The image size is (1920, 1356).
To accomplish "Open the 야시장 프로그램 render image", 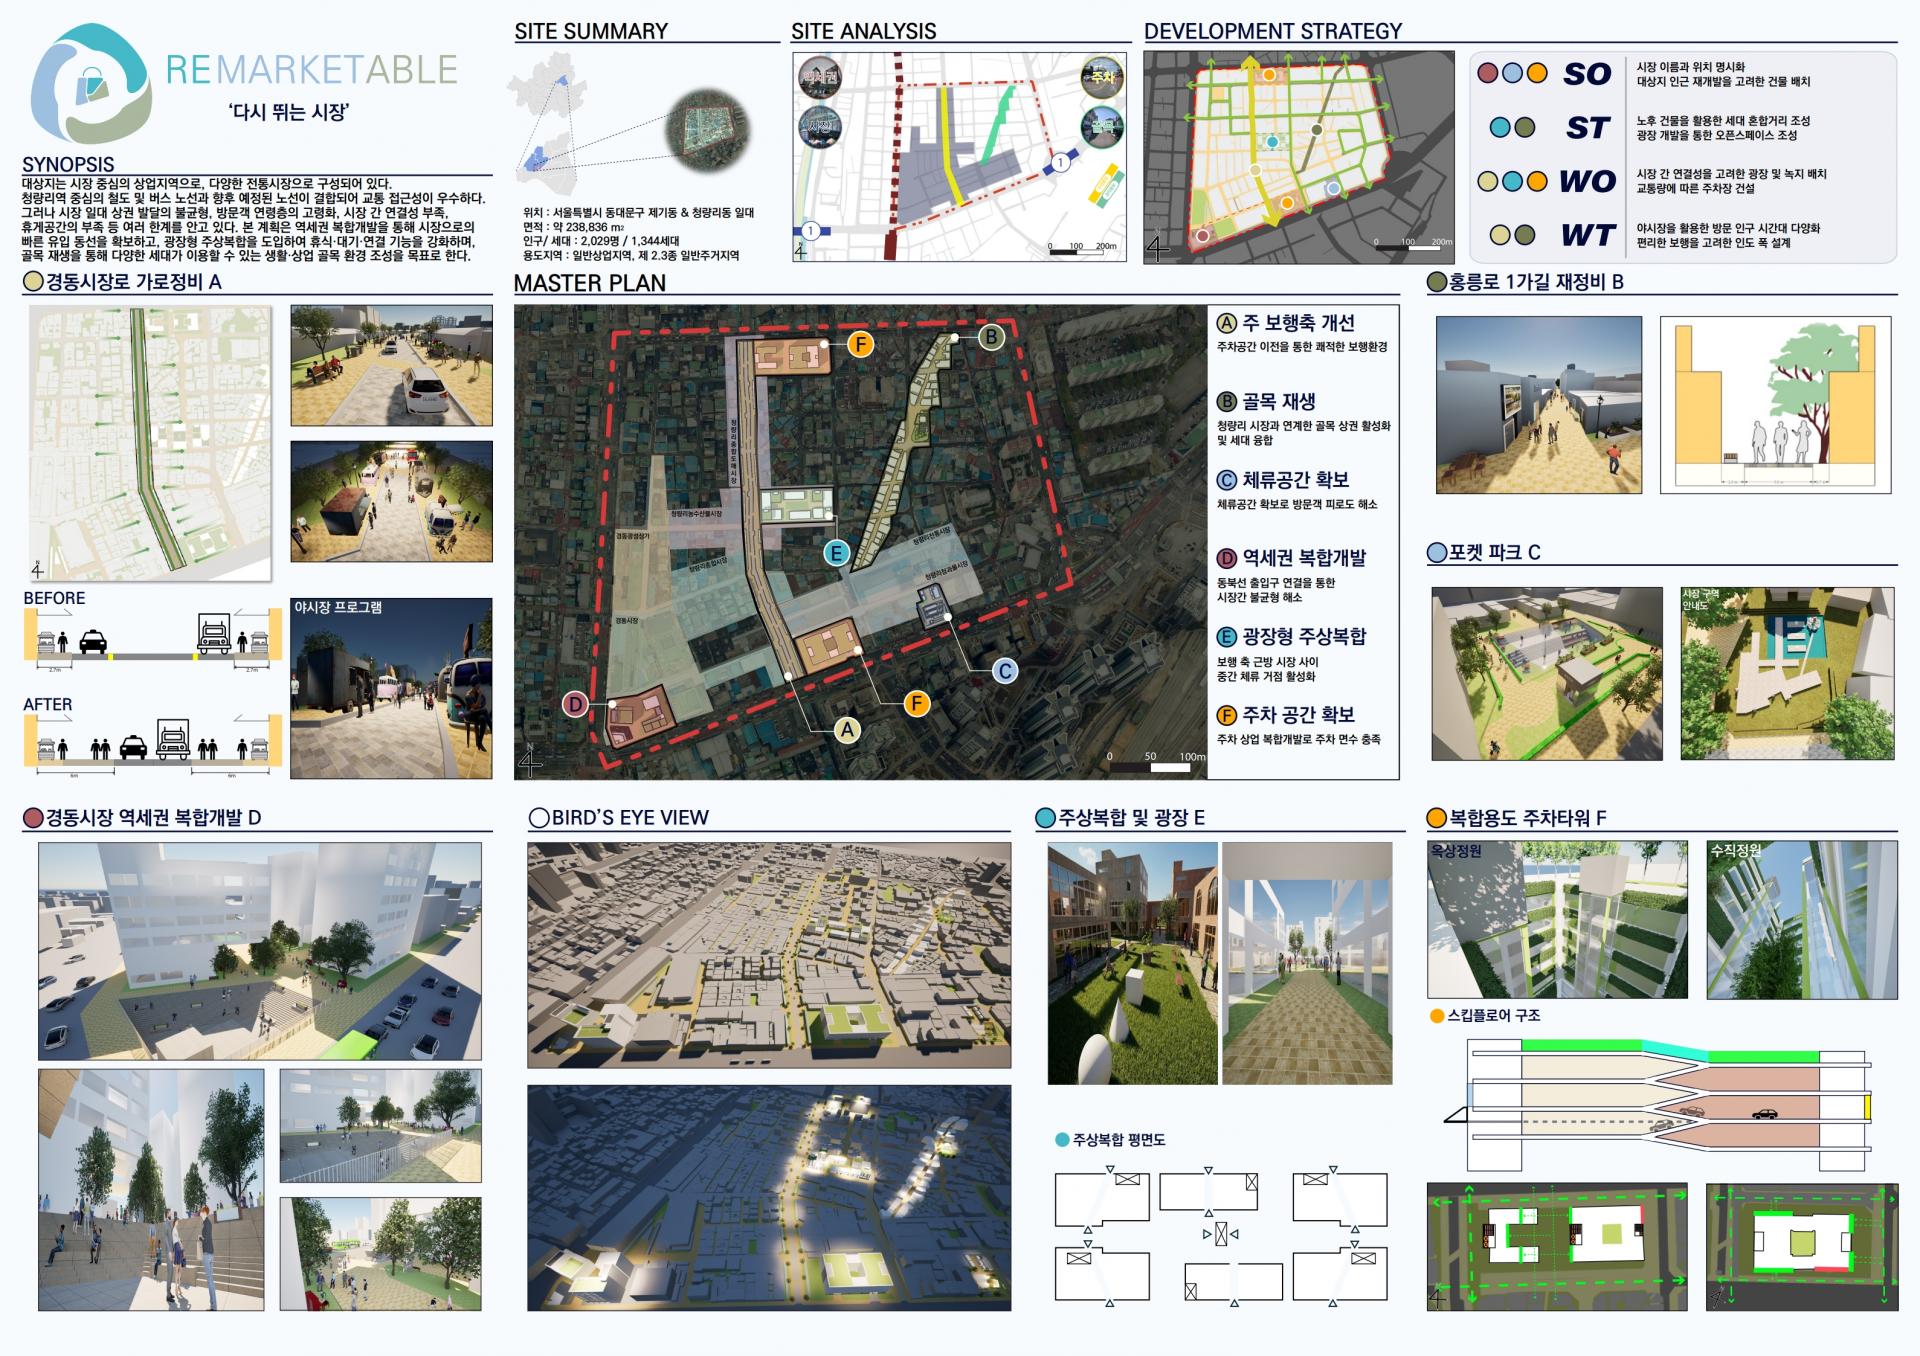I will (391, 688).
